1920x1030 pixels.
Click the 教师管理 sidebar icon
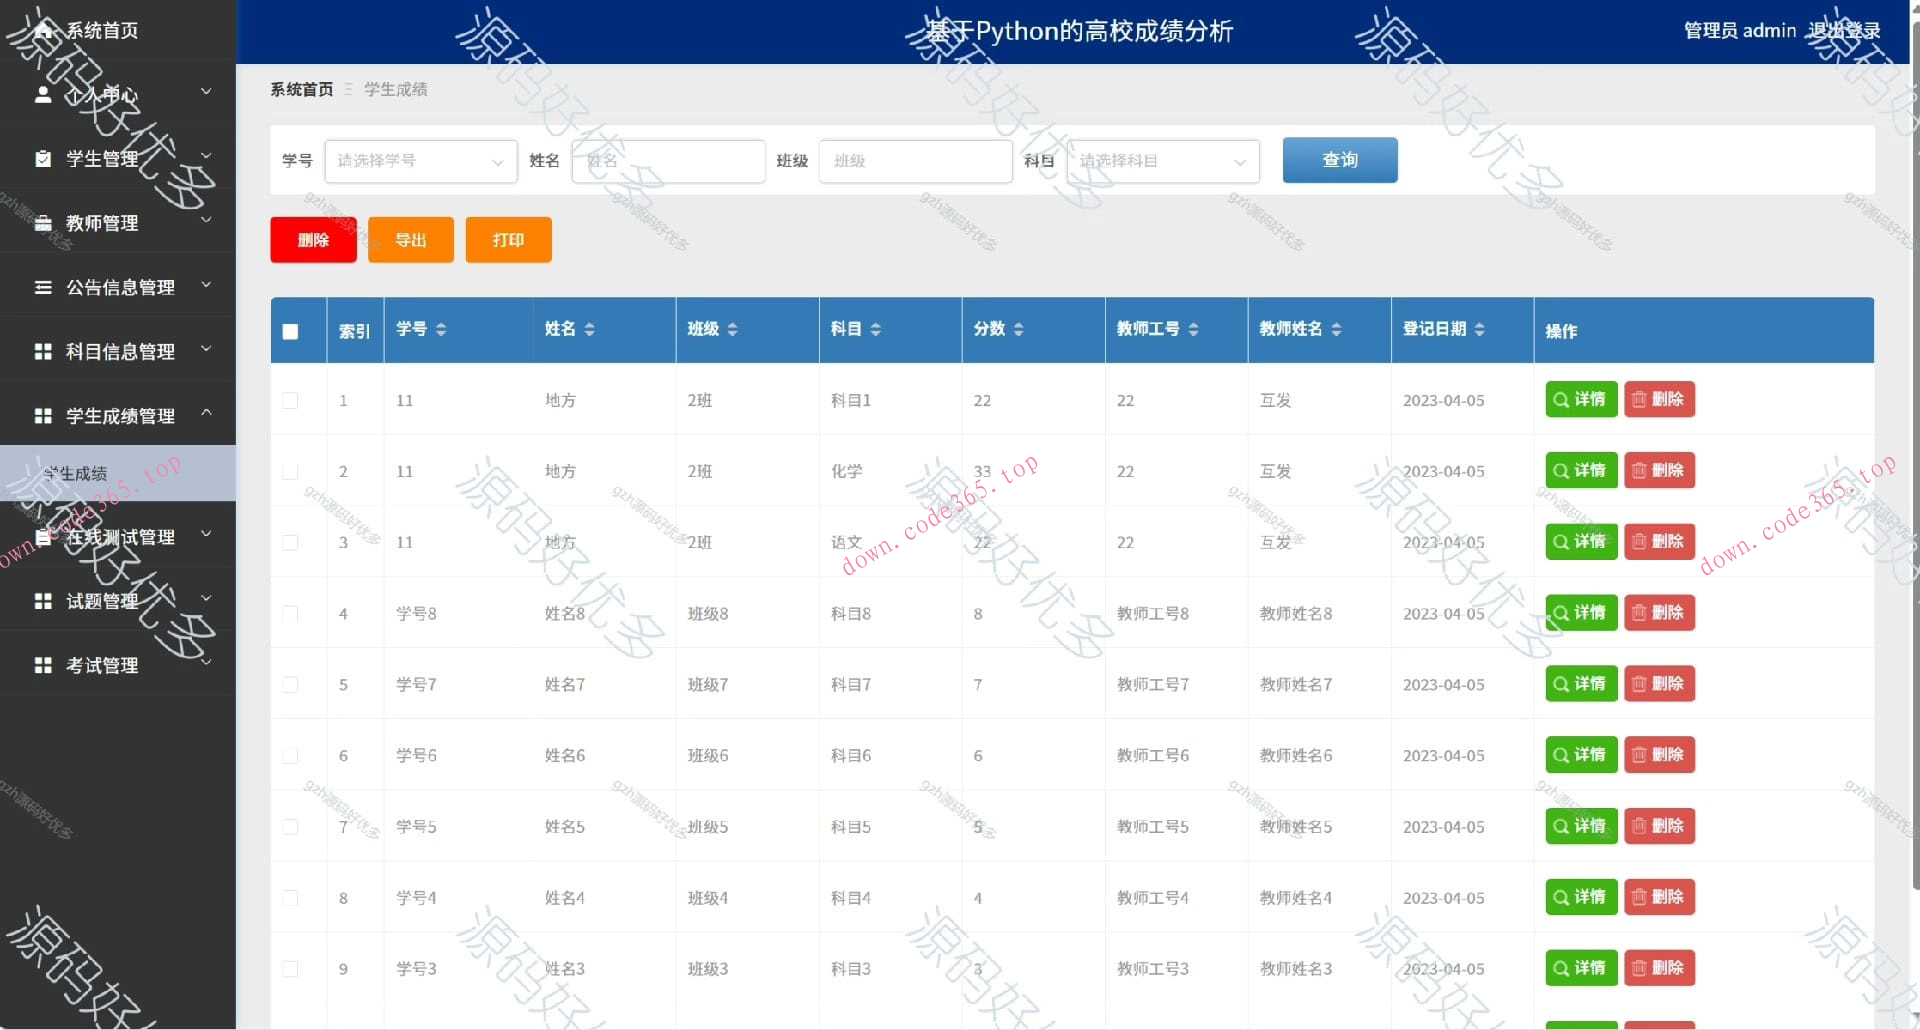coord(43,223)
